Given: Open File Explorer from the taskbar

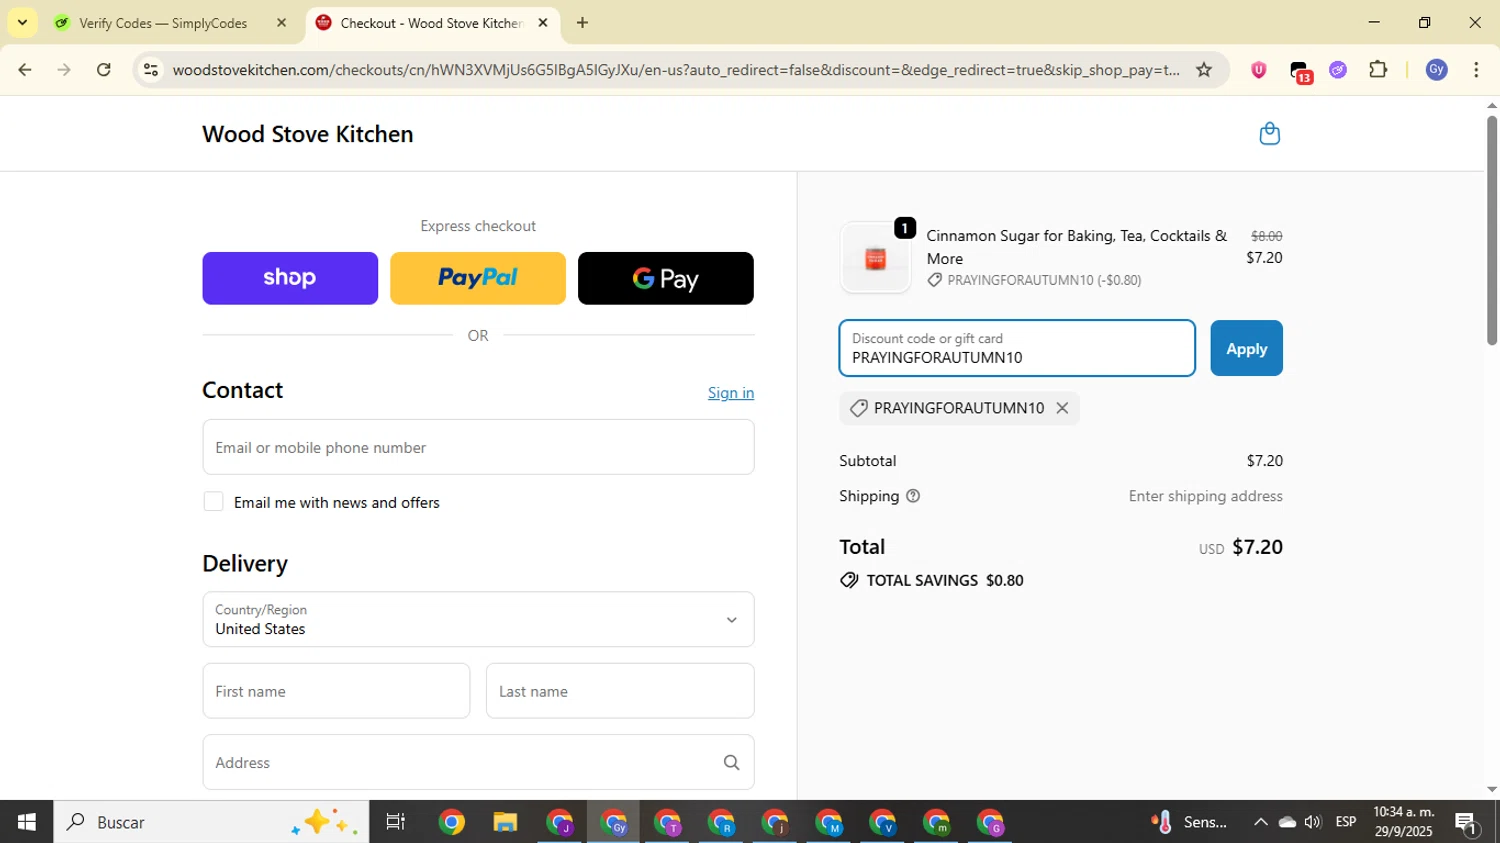Looking at the screenshot, I should click(505, 822).
